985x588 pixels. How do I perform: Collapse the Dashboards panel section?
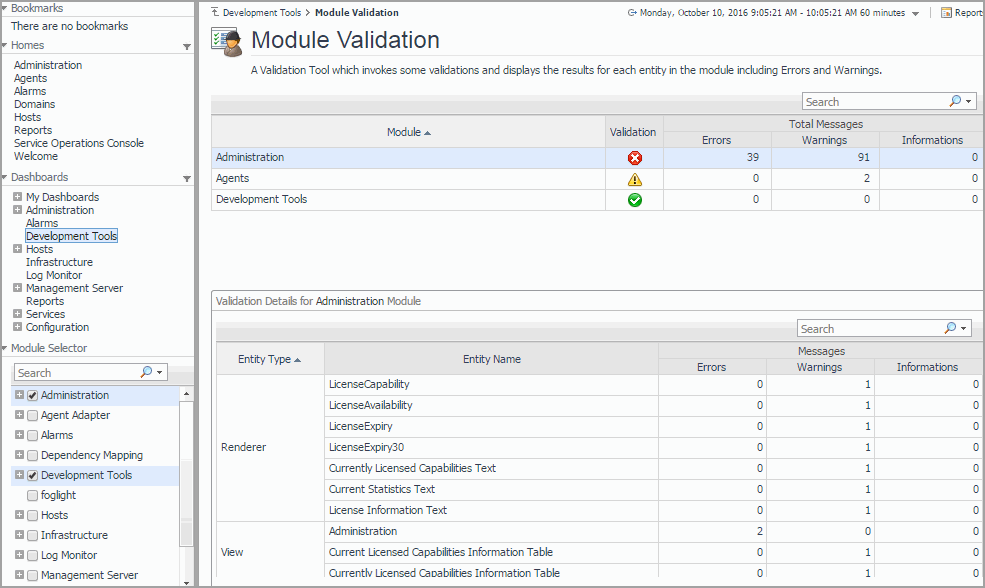[x=186, y=178]
